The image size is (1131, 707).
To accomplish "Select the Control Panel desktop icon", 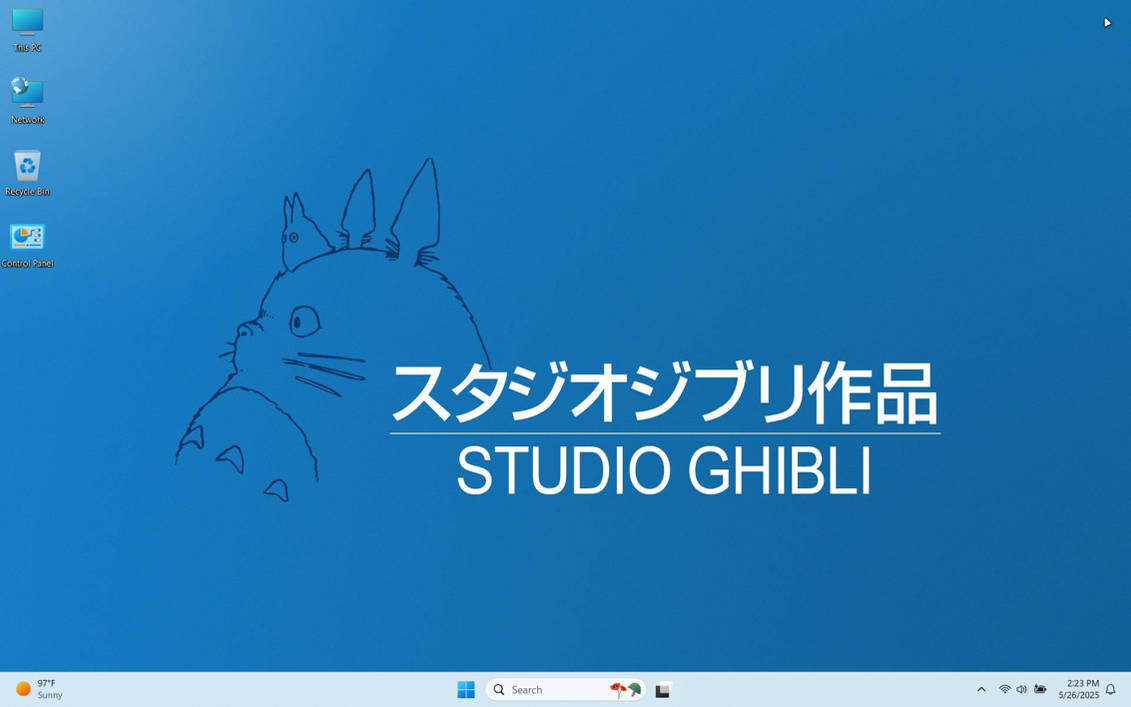I will point(27,245).
